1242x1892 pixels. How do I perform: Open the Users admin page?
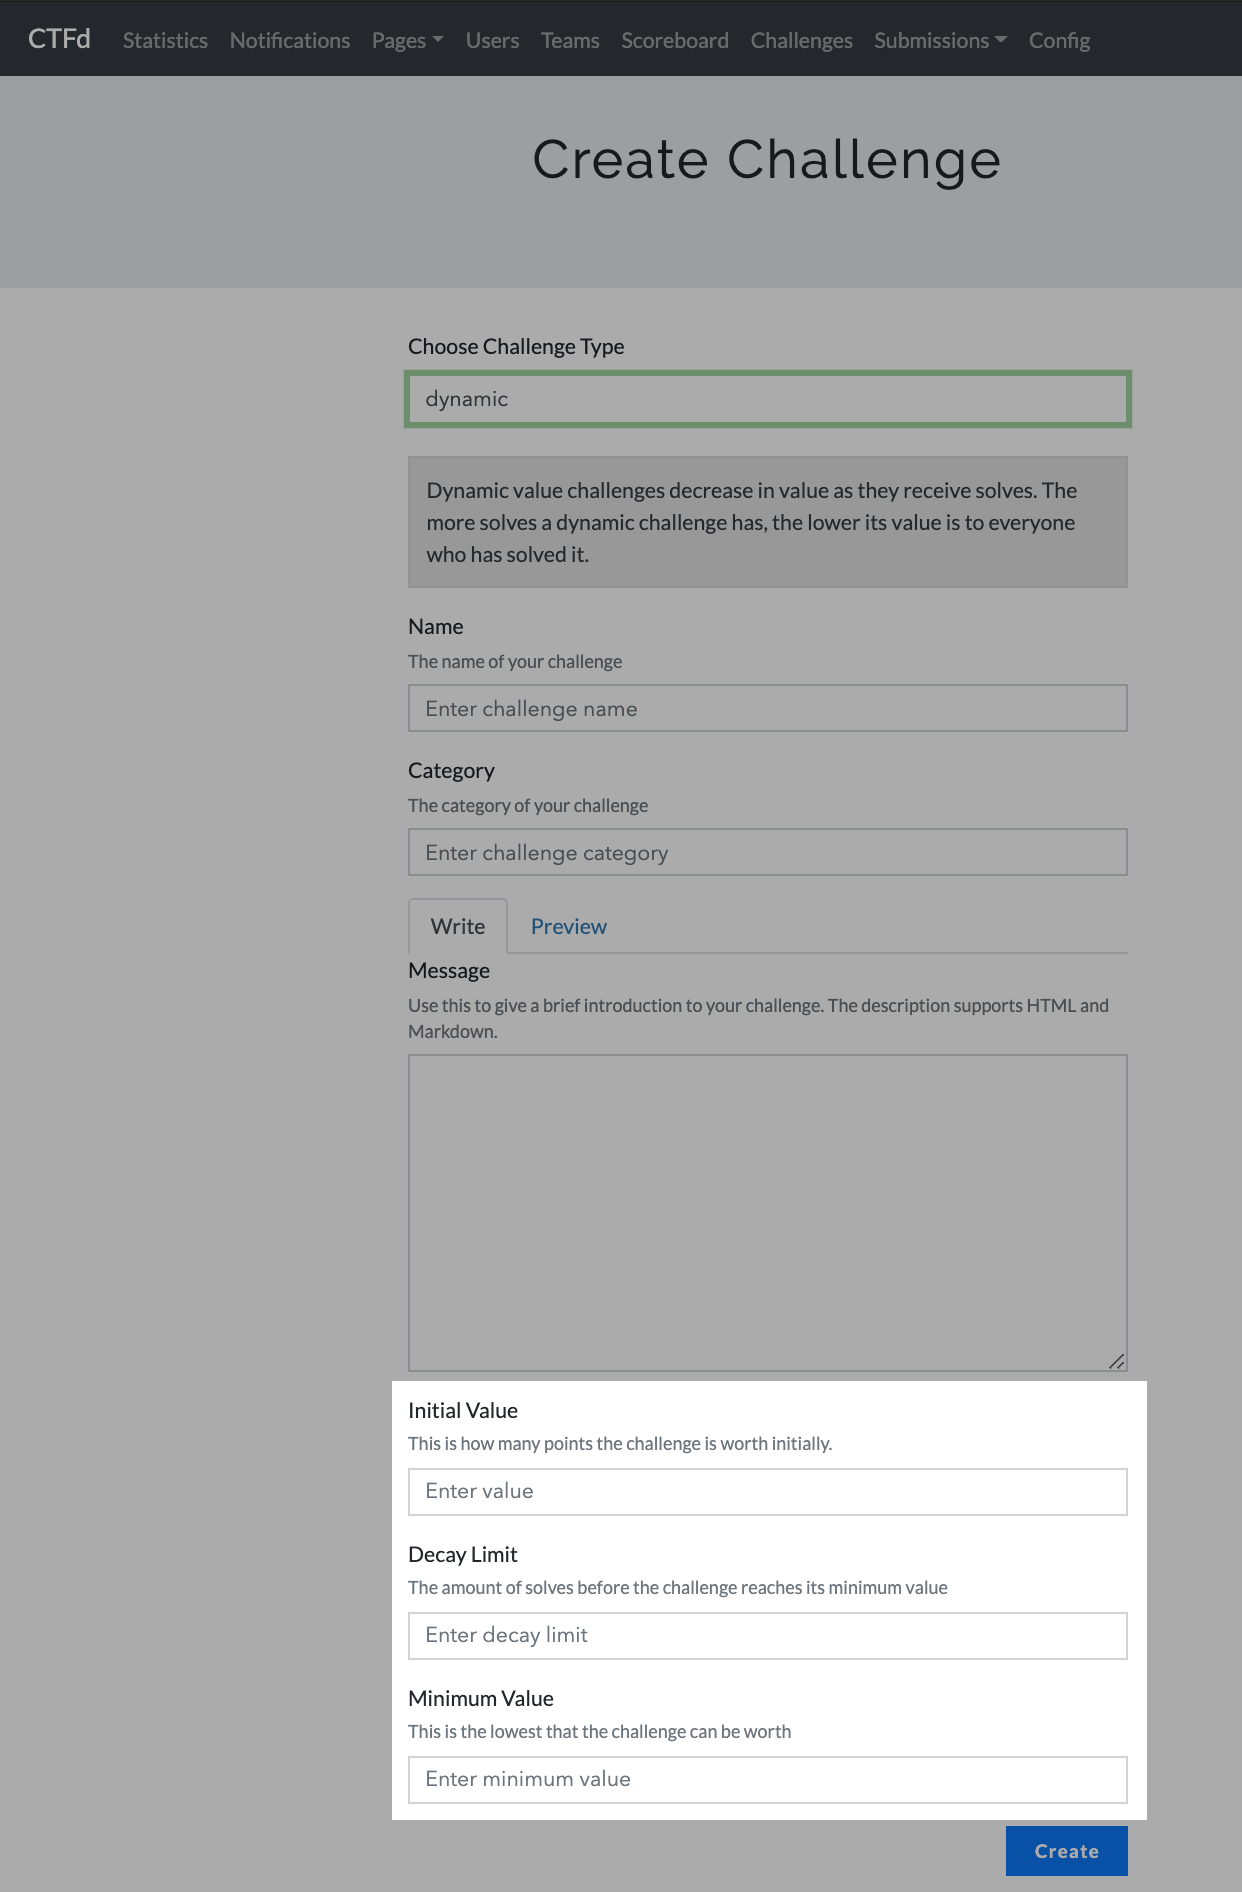[x=492, y=41]
